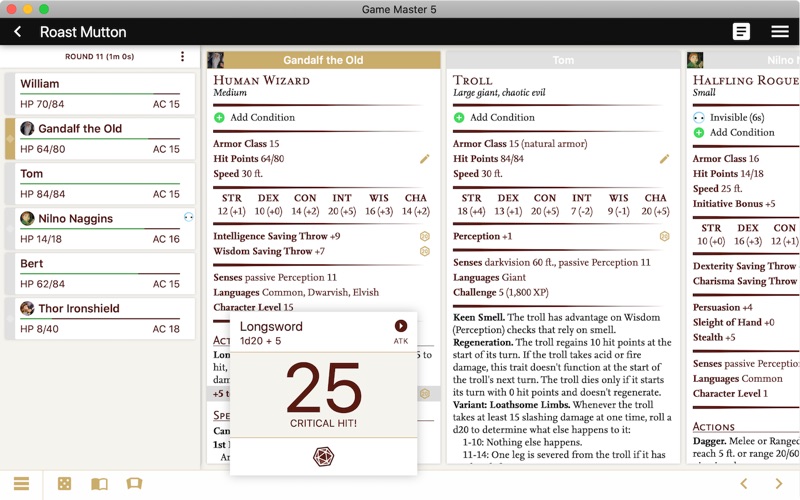Select William in the initiative list
The image size is (800, 500).
(x=100, y=93)
